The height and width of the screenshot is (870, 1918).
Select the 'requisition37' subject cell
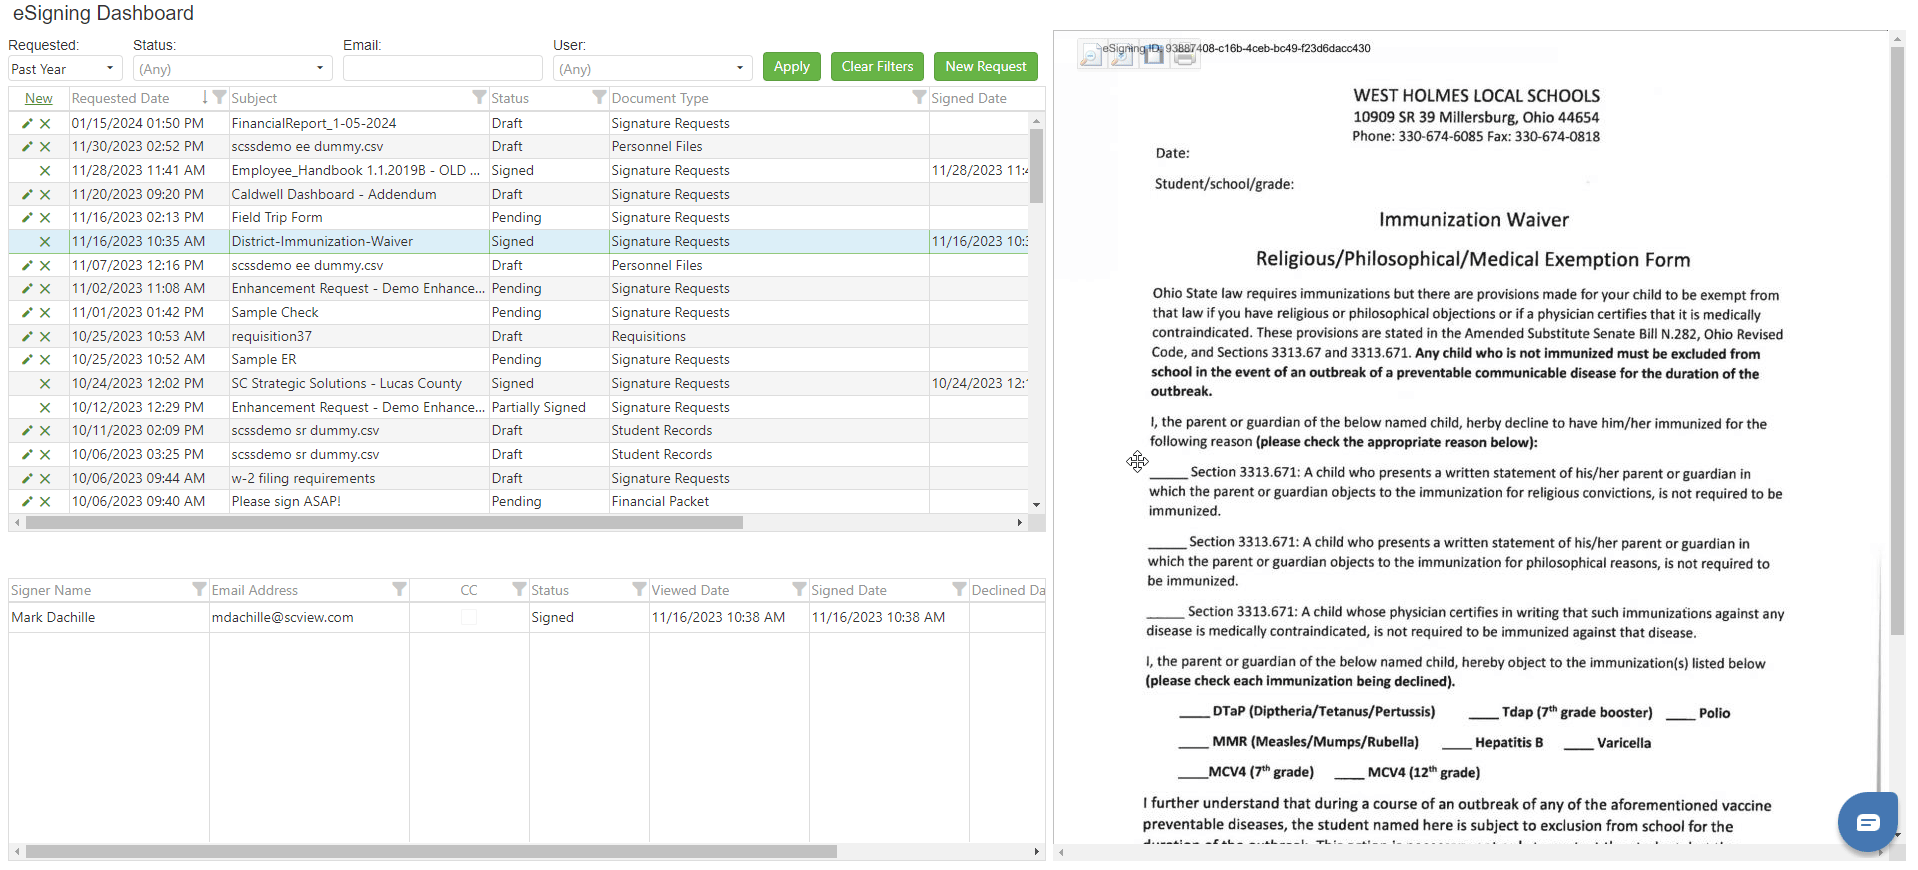point(359,336)
